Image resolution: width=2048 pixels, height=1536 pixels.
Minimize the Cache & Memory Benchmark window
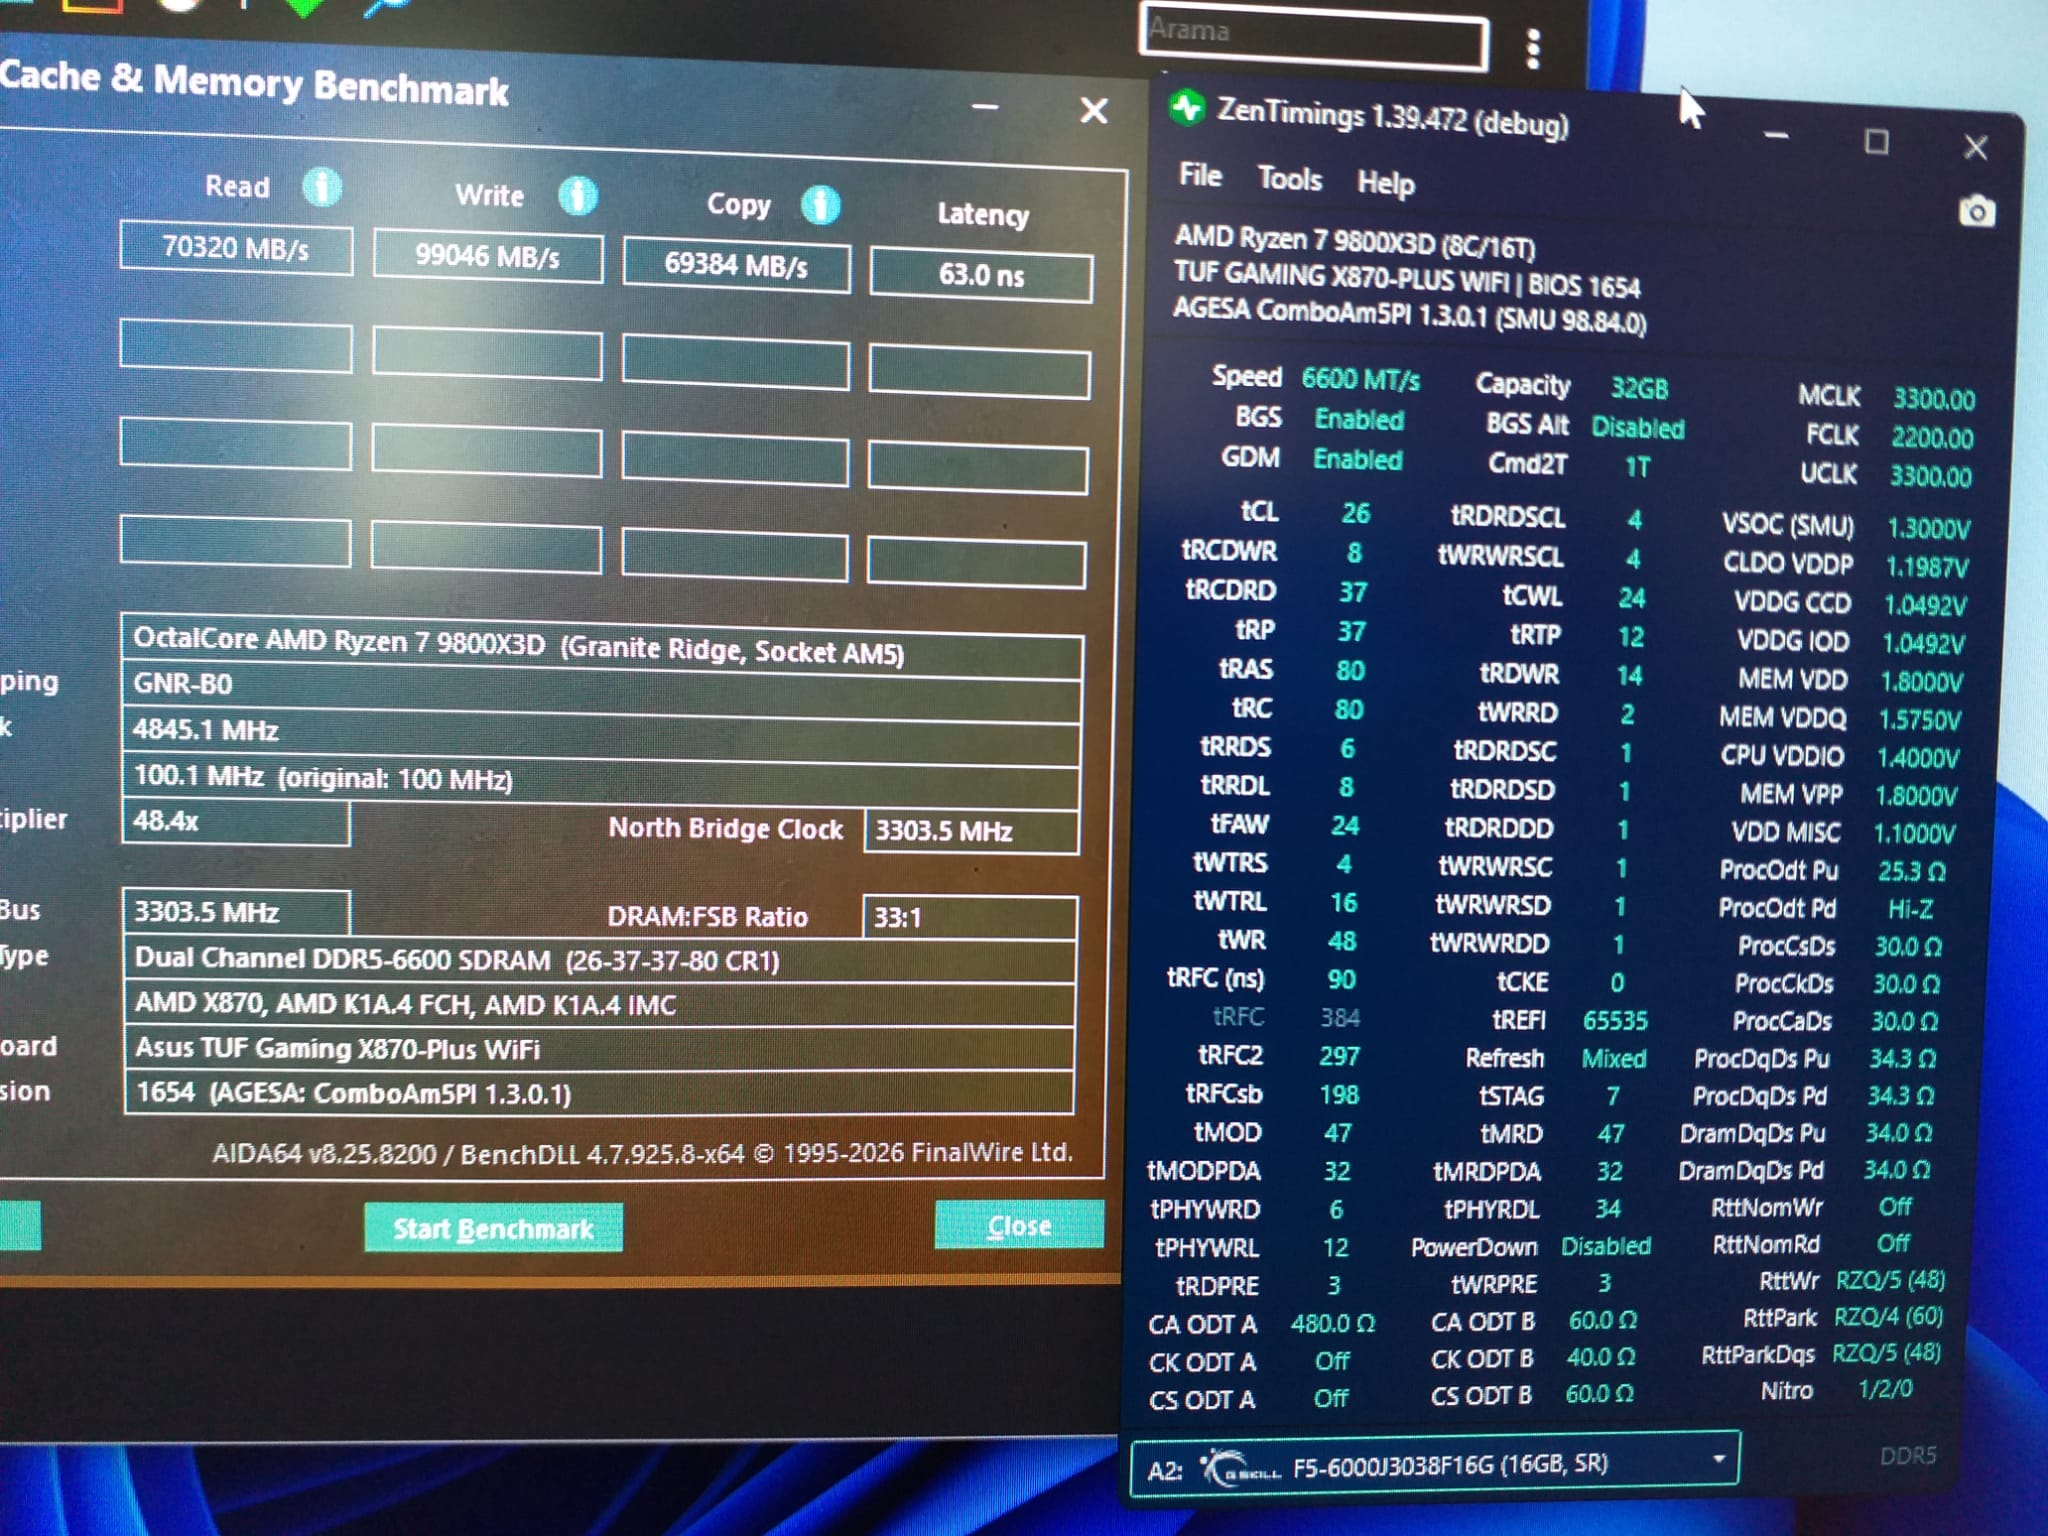(985, 107)
